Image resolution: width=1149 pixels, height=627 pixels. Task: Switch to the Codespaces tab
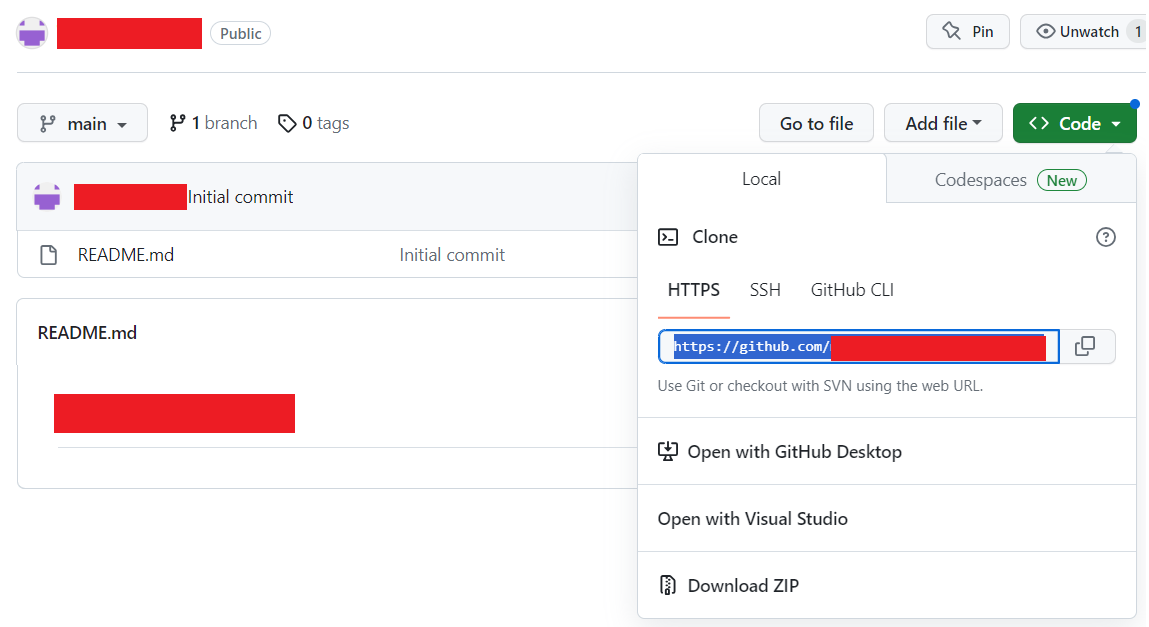[1011, 179]
